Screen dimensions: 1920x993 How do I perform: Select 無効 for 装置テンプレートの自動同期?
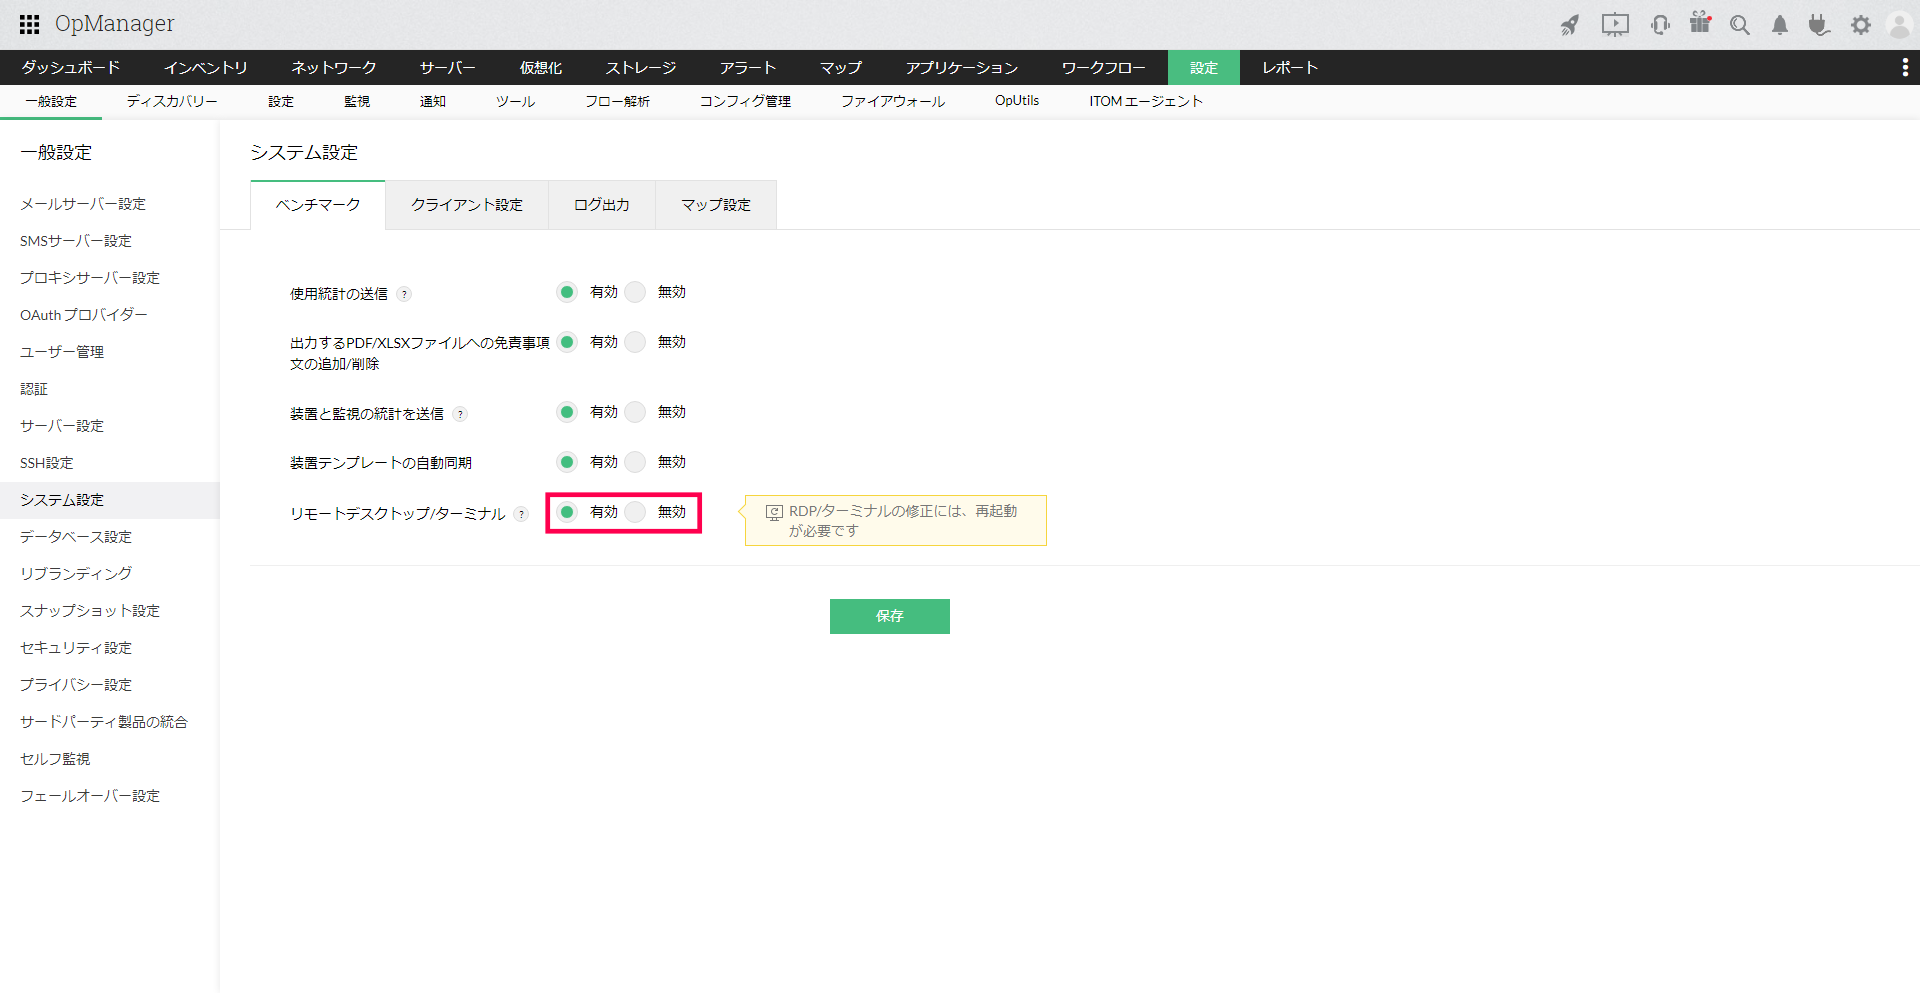pyautogui.click(x=635, y=462)
